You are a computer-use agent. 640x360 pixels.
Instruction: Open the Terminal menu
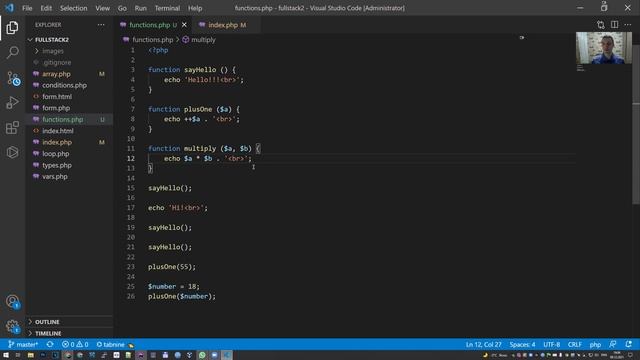point(167,8)
